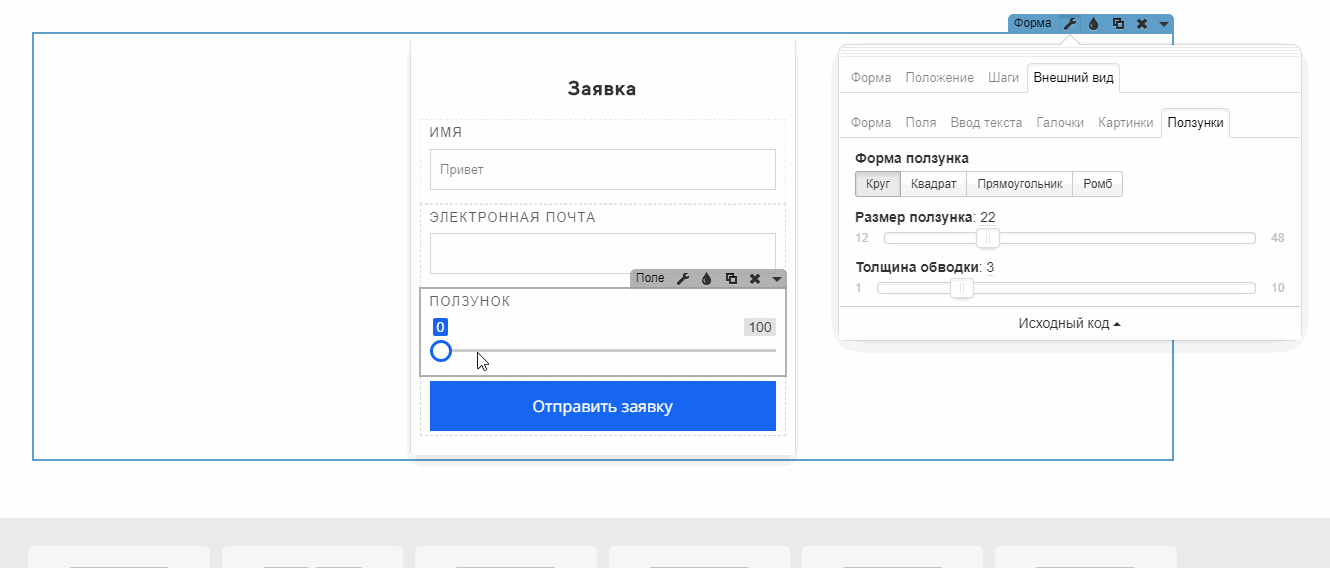
Task: Choose Квадрат as slider shape
Action: click(x=933, y=184)
